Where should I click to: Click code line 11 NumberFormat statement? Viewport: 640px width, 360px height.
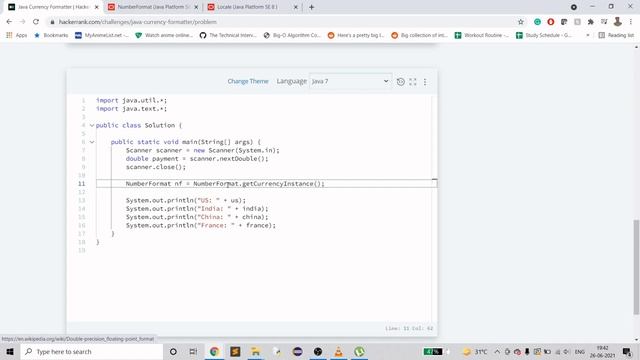(225, 184)
